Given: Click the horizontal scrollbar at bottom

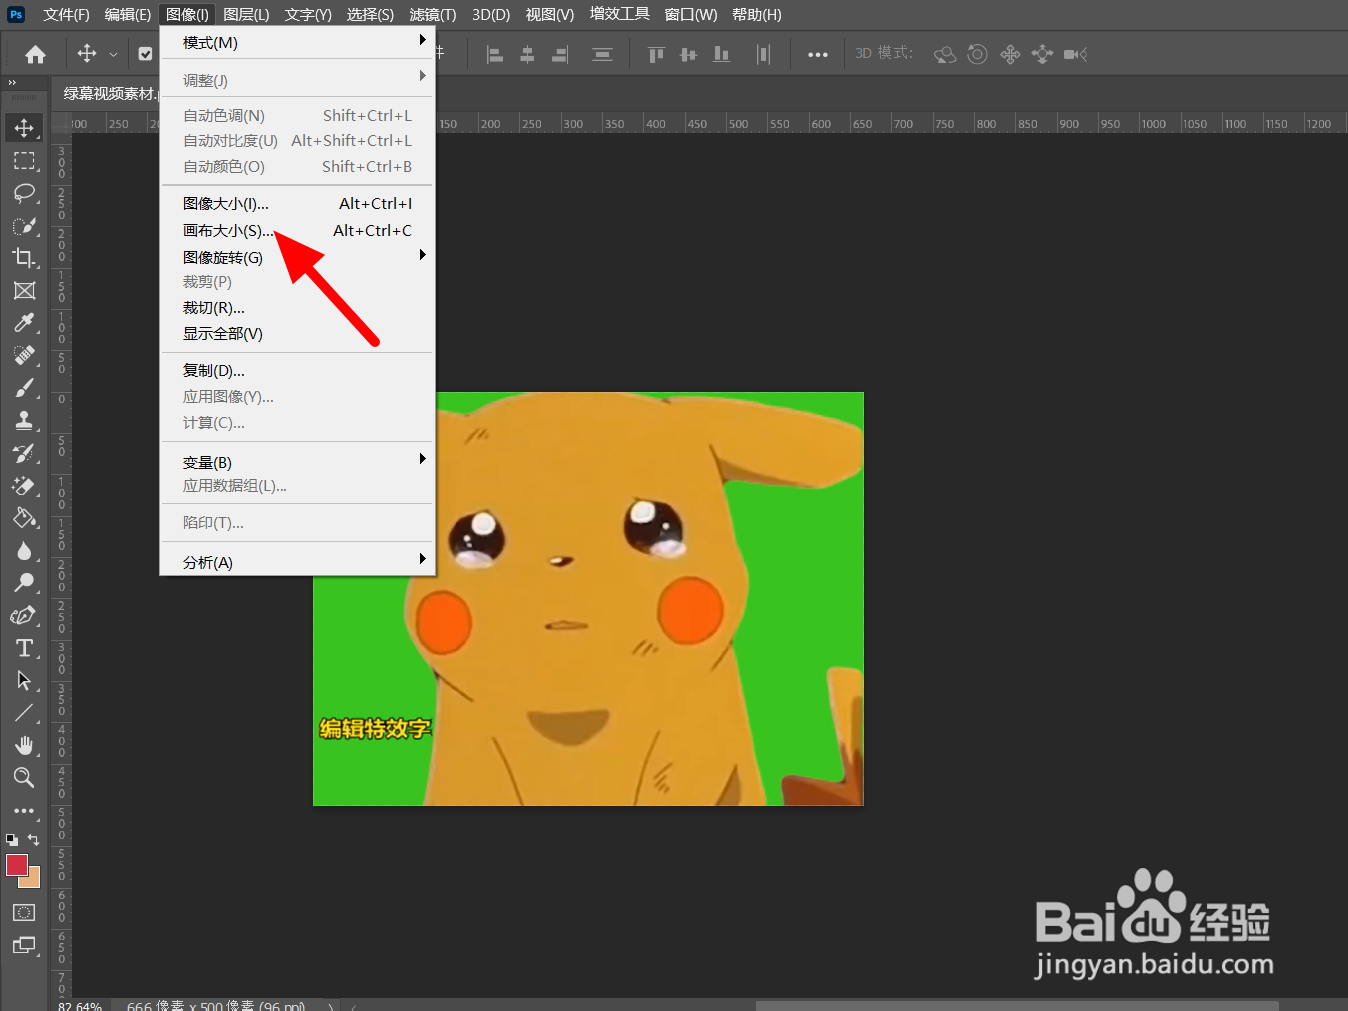Looking at the screenshot, I should tap(1017, 1005).
